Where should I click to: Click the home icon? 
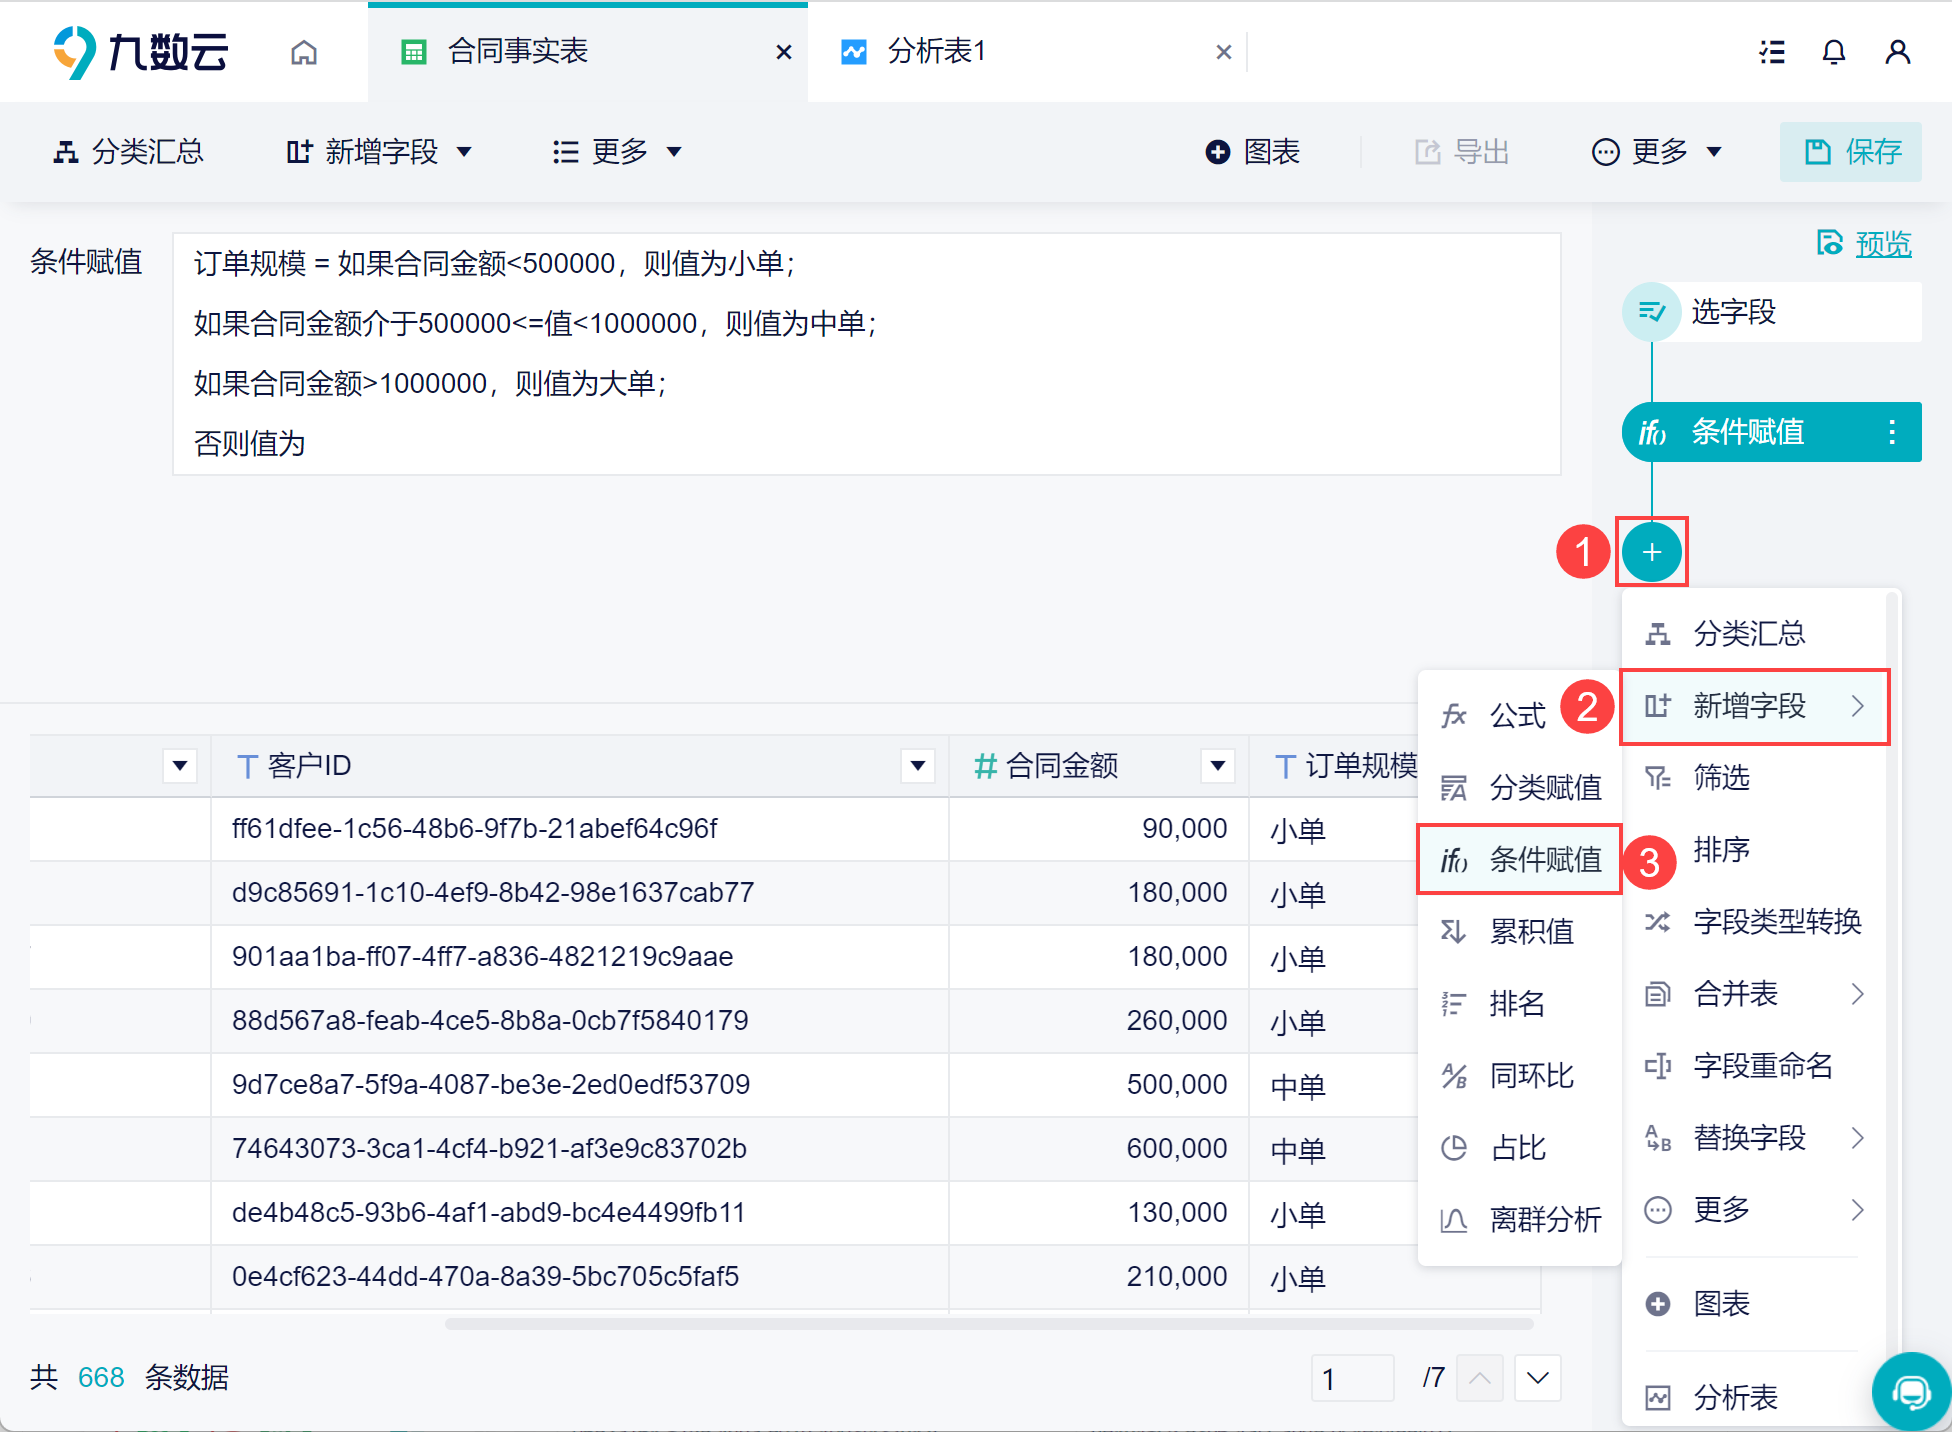[304, 52]
